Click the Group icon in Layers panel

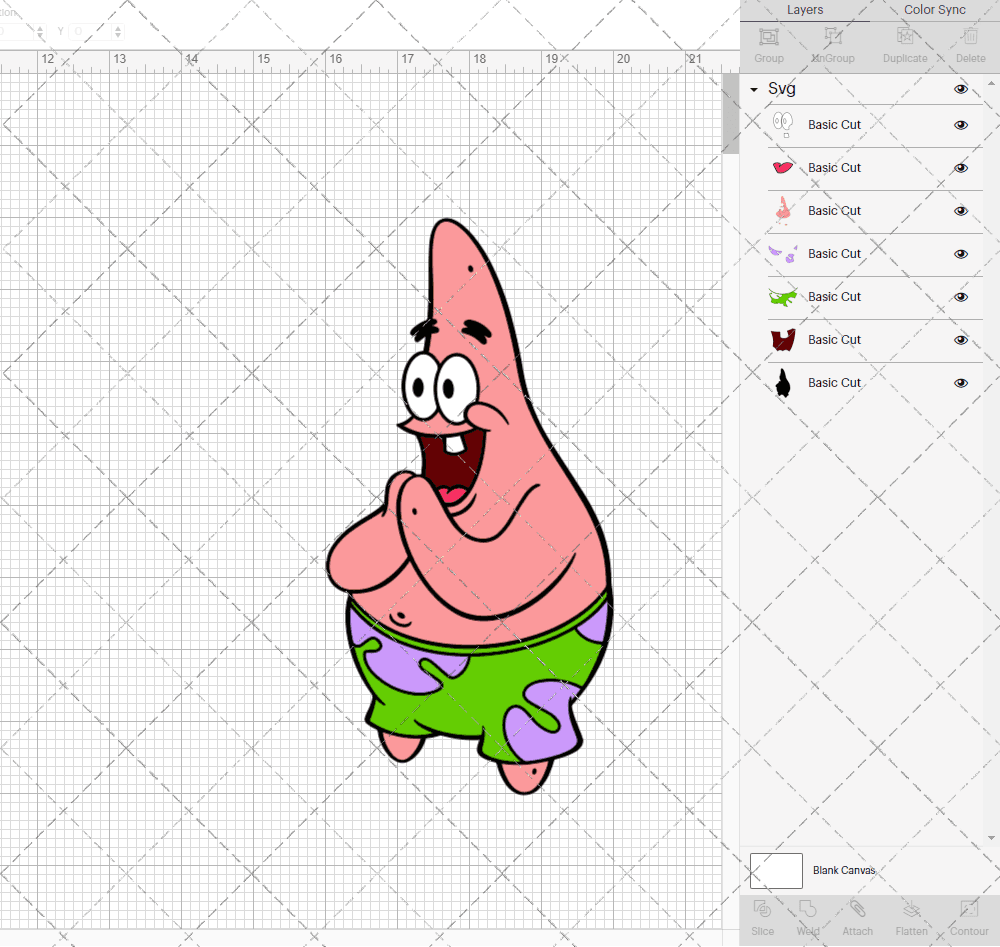click(768, 37)
